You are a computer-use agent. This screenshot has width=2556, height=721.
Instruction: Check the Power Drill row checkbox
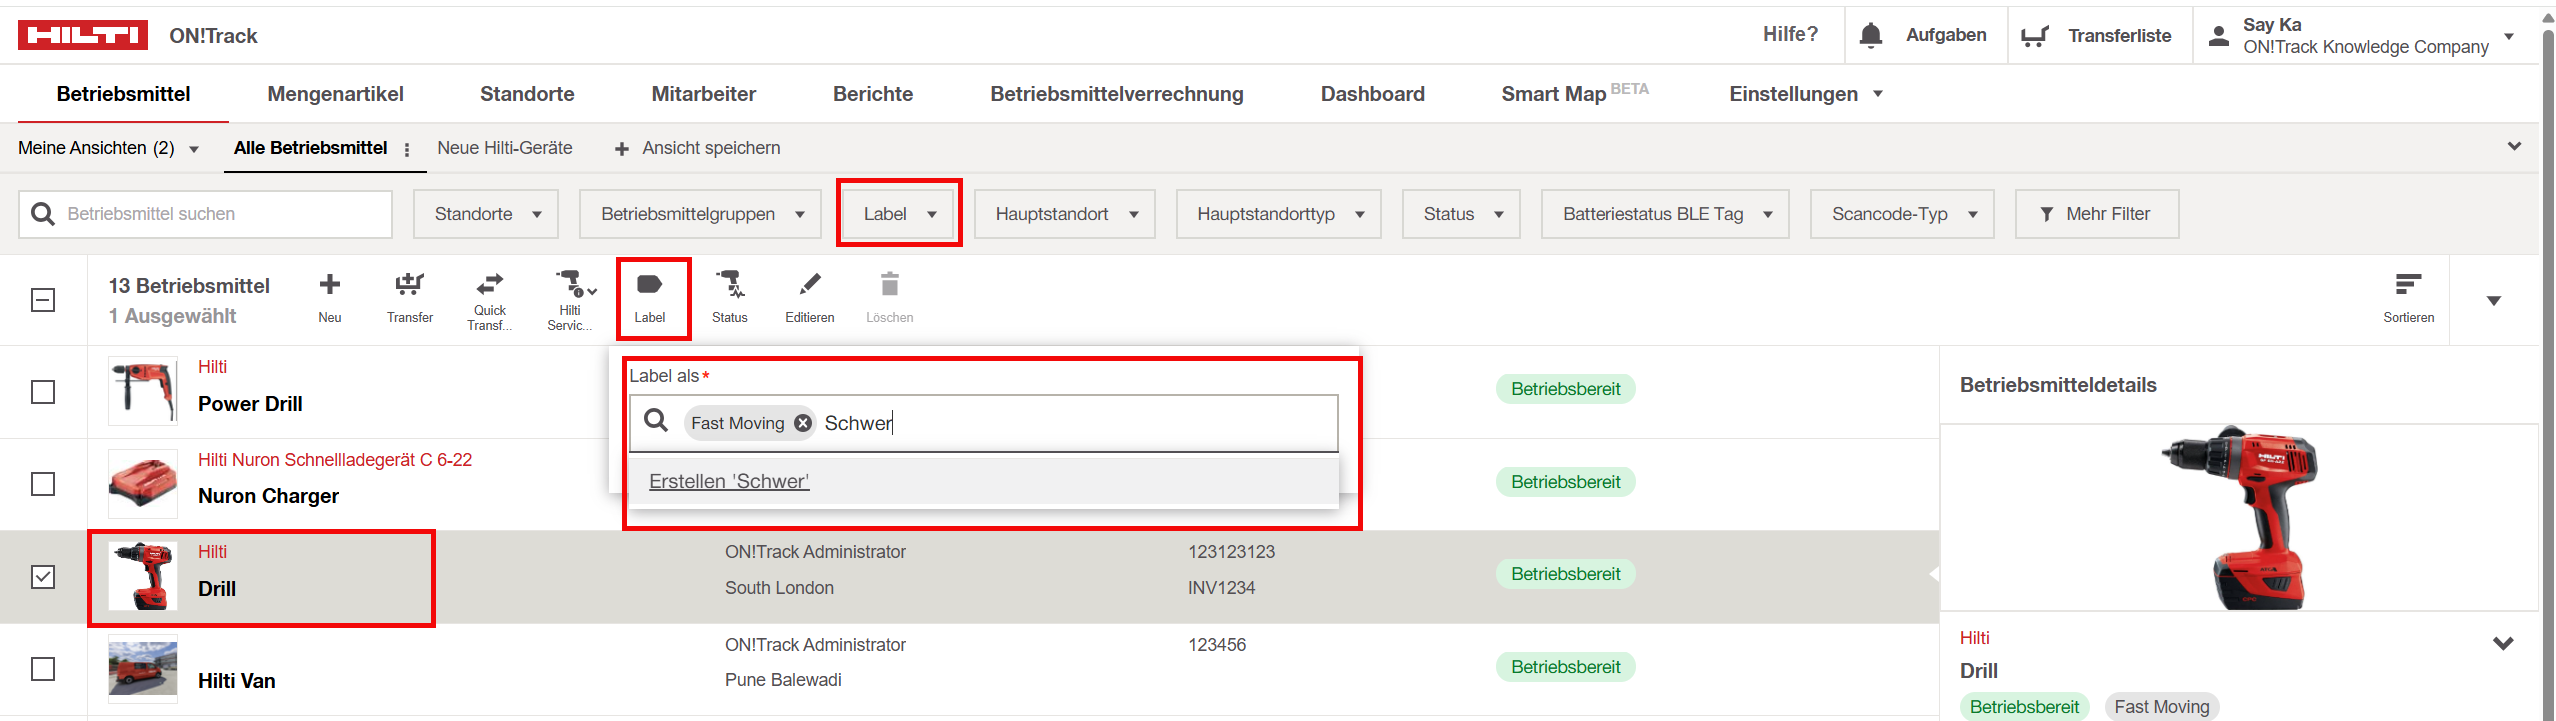[x=43, y=392]
